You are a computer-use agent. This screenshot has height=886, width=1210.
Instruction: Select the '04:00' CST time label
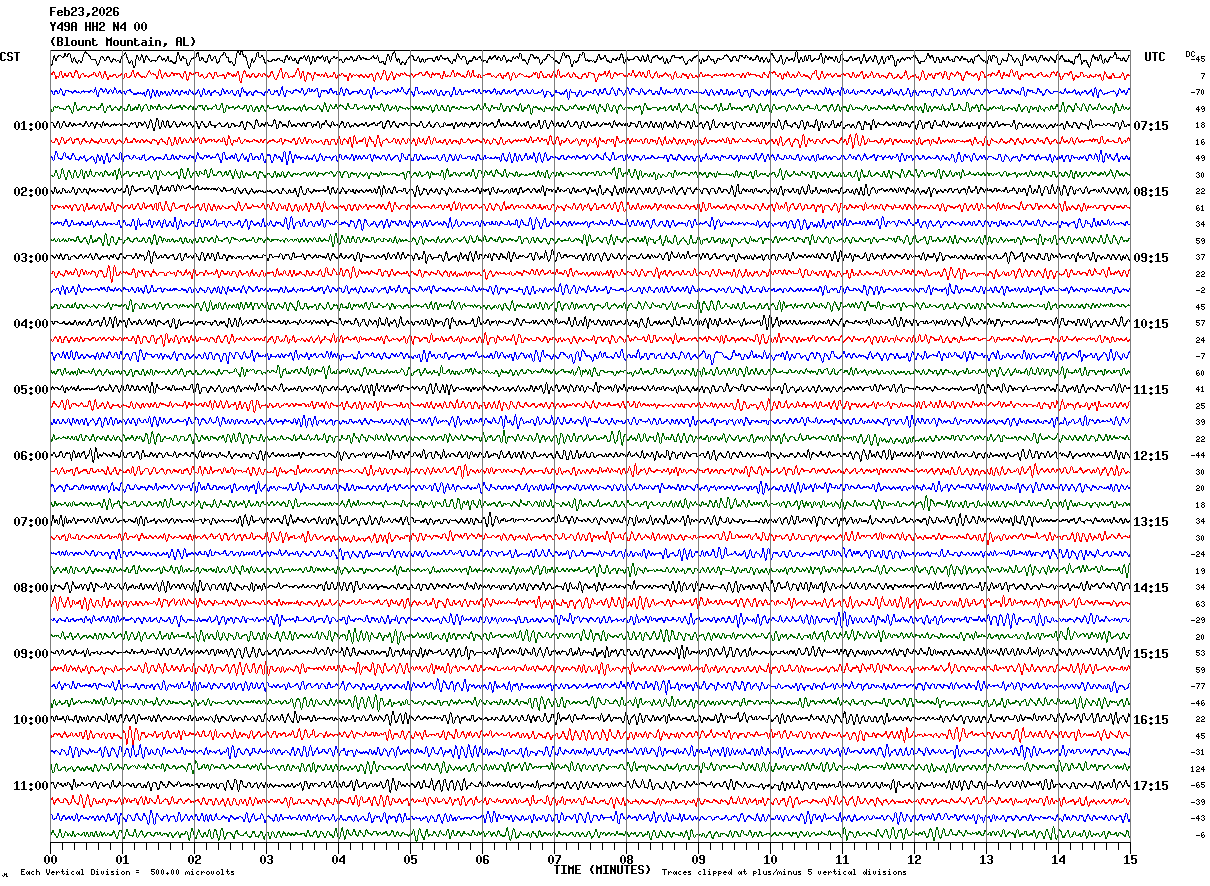pos(31,324)
